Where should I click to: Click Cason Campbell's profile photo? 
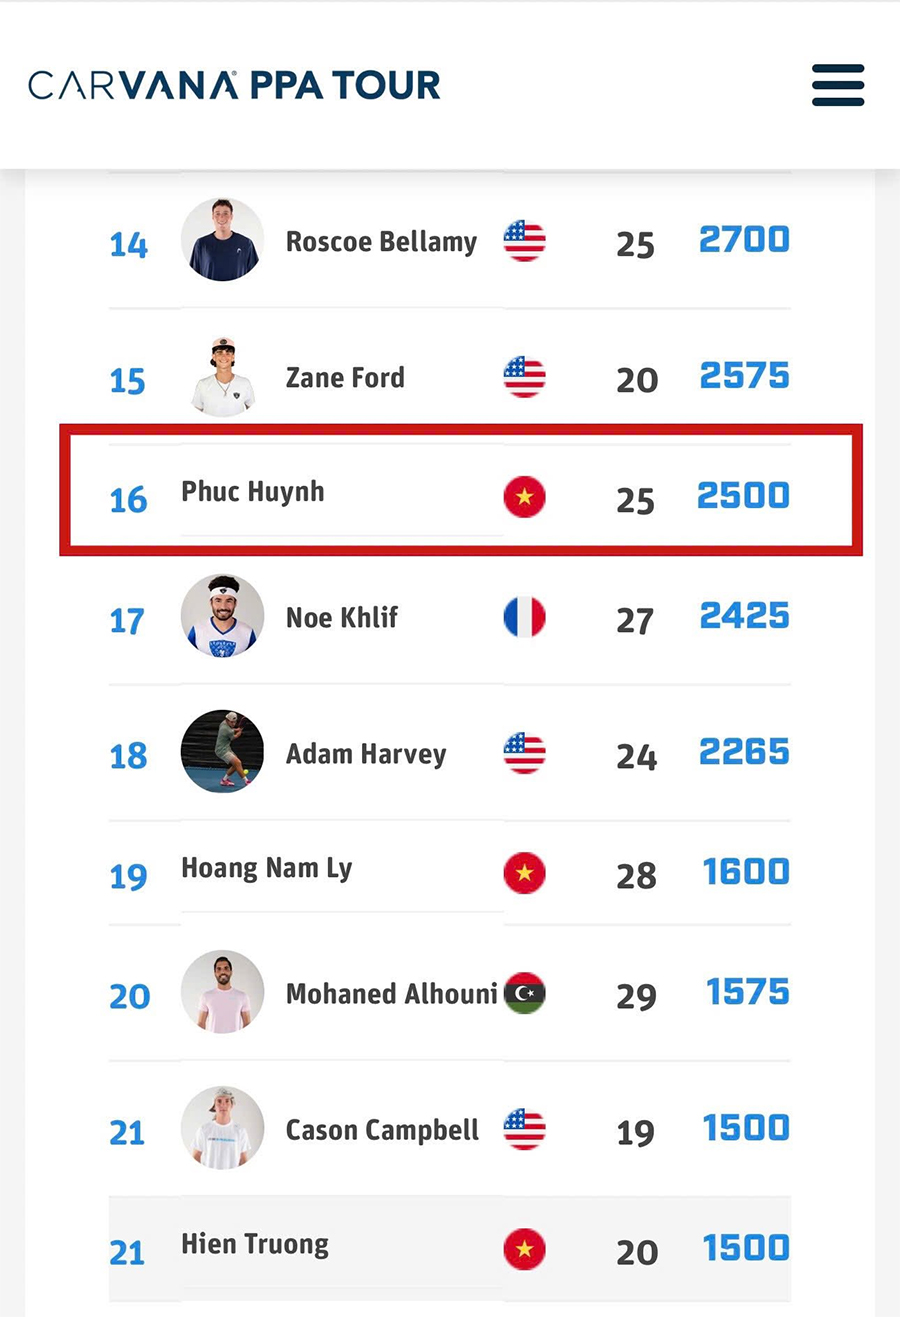[222, 1128]
